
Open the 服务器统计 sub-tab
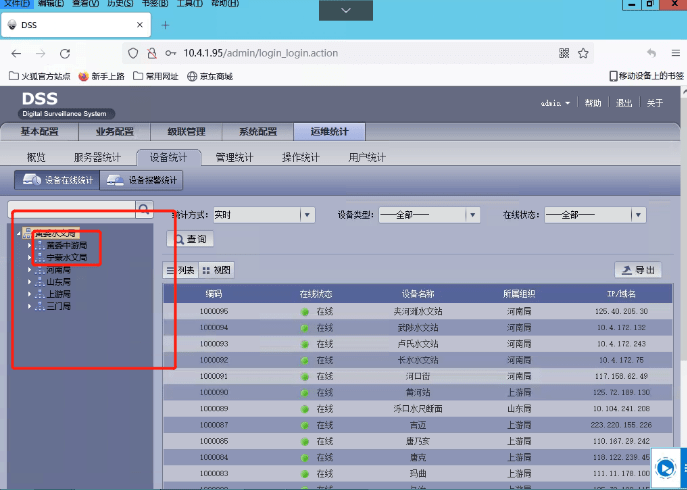coord(97,157)
